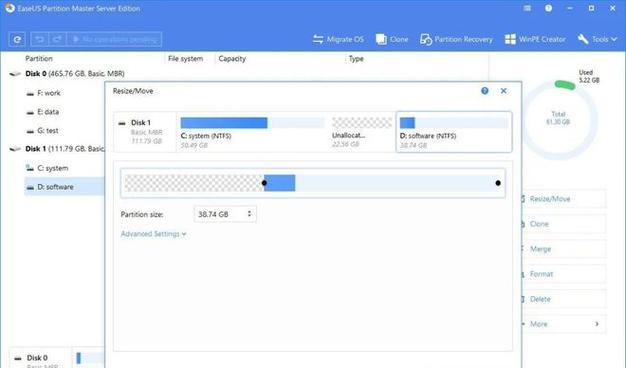The image size is (626, 368).
Task: Click the help icon in the Resize/Move dialog
Action: (x=485, y=91)
